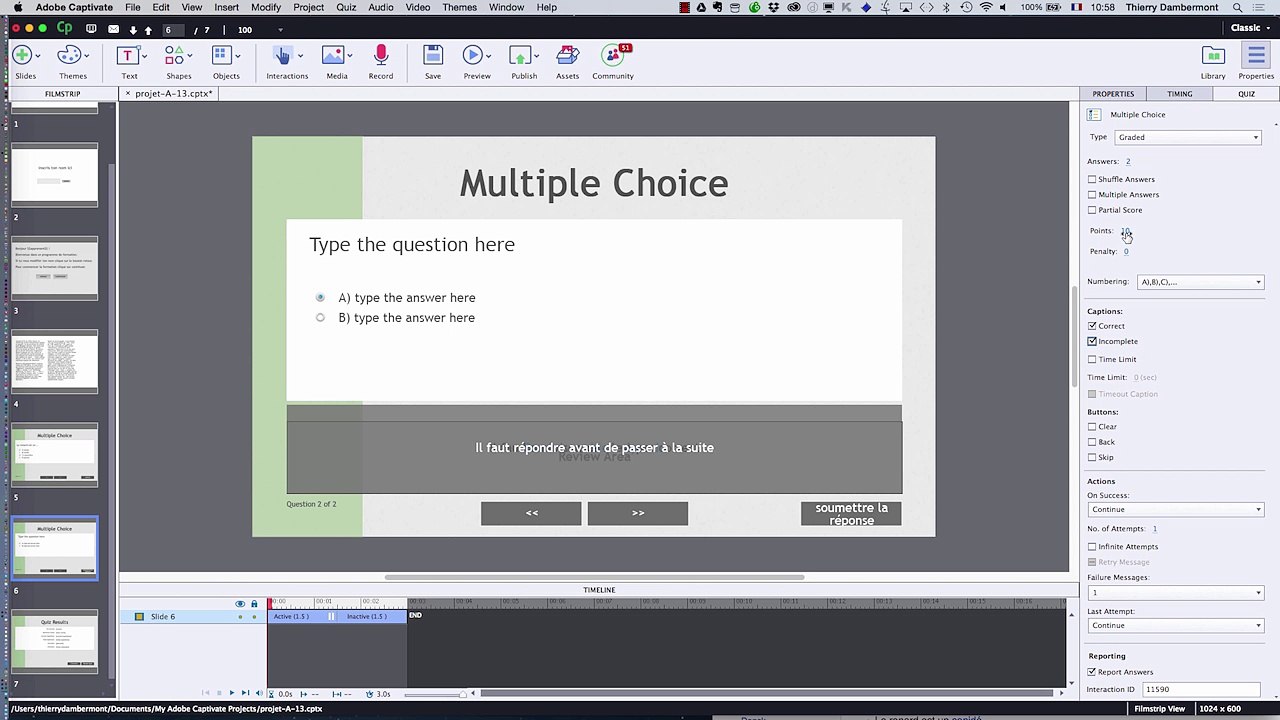Open the Quiz menu
1280x720 pixels.
(346, 7)
